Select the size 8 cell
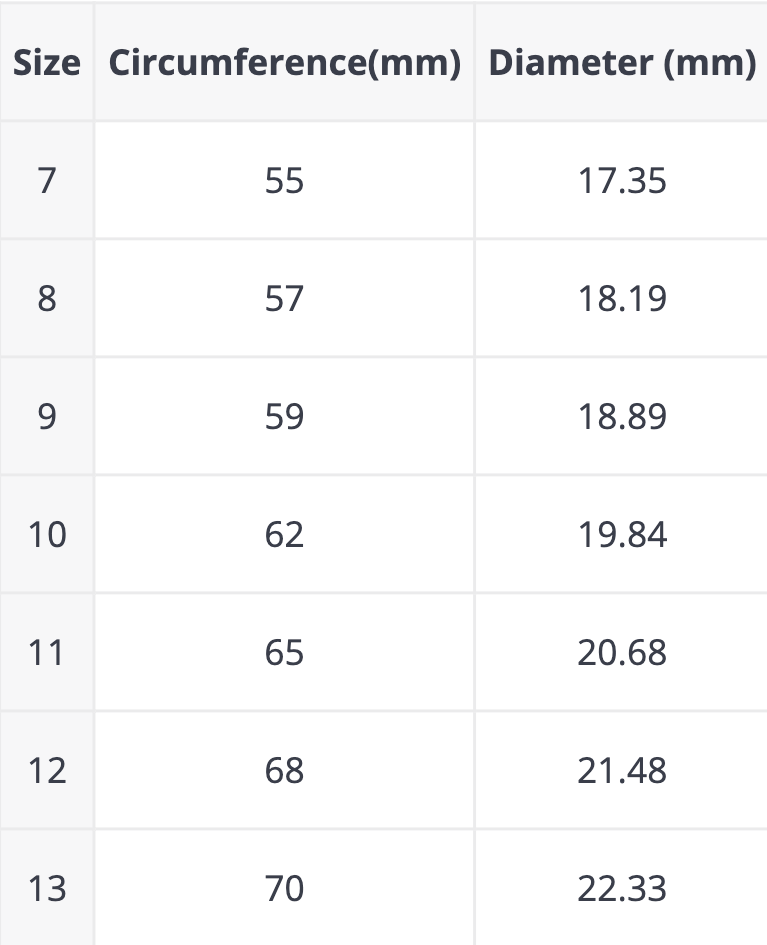Image resolution: width=767 pixels, height=945 pixels. pyautogui.click(x=47, y=299)
